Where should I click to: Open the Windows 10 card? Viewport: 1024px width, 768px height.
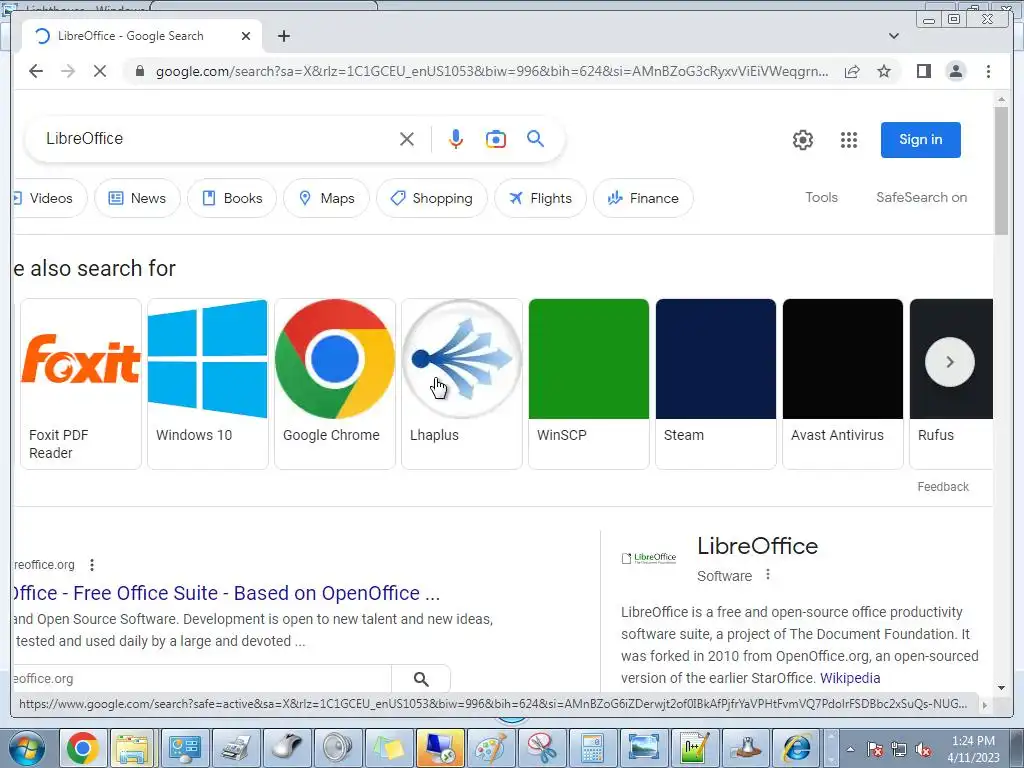coord(208,384)
